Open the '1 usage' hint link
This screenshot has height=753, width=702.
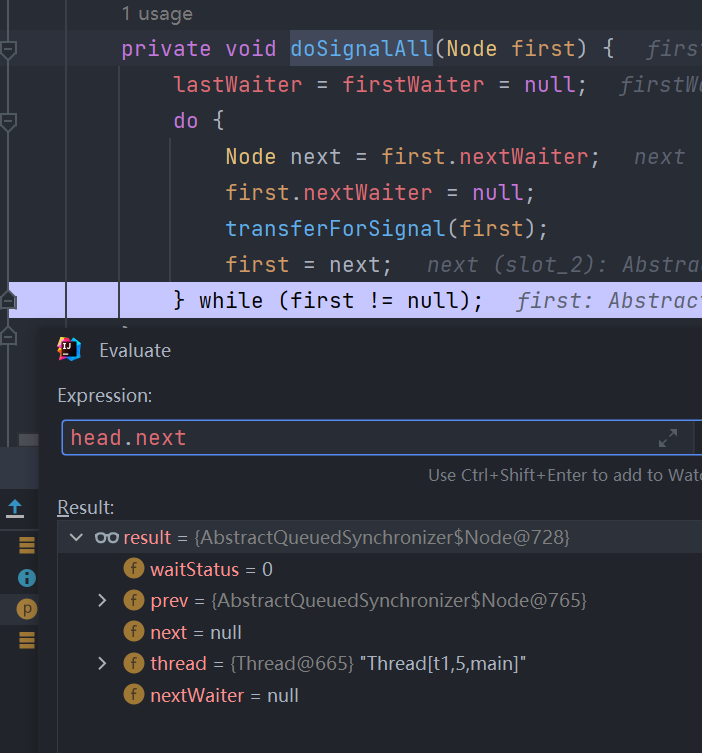coord(157,14)
